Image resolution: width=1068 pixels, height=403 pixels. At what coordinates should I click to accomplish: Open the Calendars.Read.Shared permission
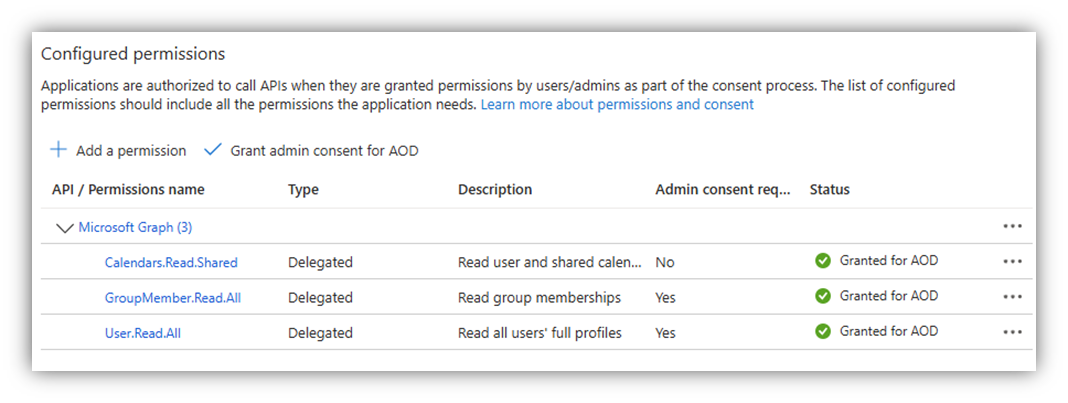coord(171,262)
